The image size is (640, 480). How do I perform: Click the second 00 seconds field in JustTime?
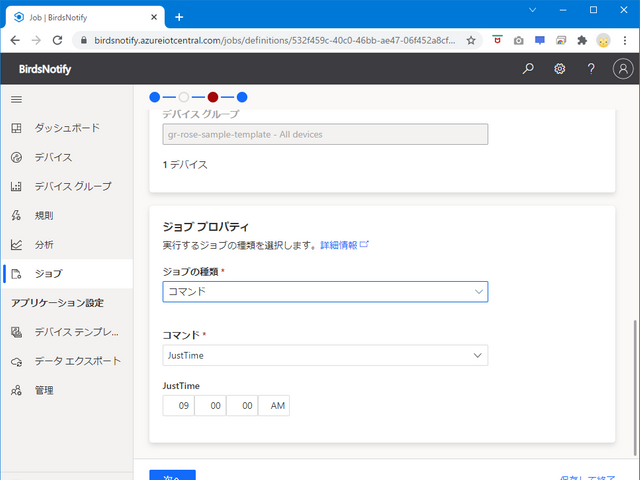click(x=242, y=405)
